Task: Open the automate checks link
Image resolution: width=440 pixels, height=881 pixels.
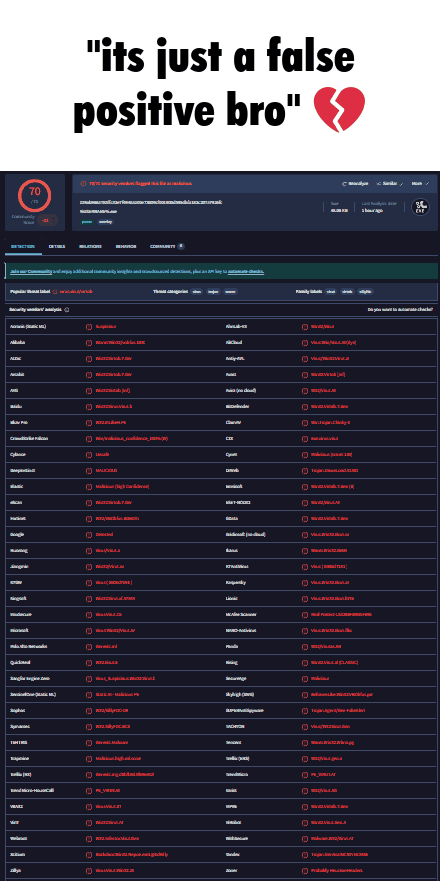Action: click(246, 271)
